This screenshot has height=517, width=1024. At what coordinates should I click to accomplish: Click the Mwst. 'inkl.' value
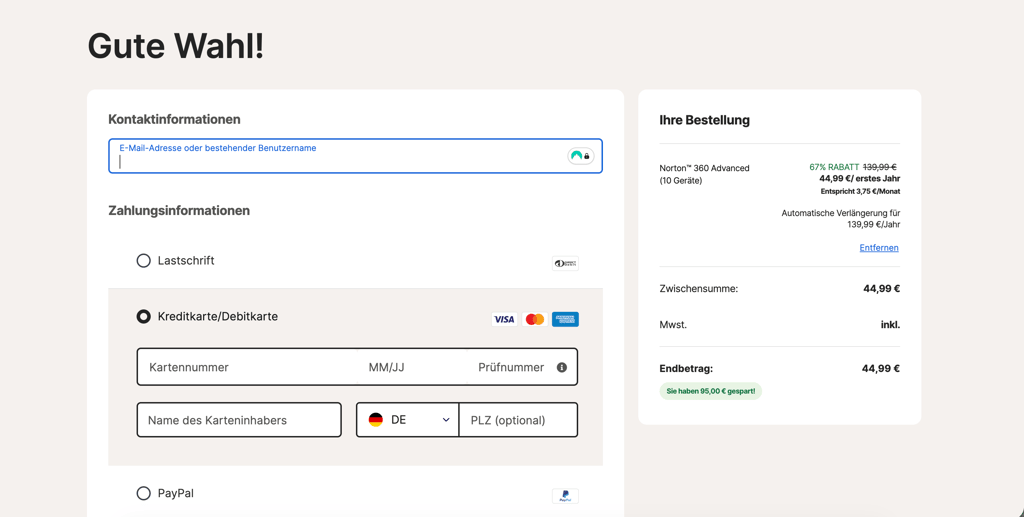click(890, 324)
